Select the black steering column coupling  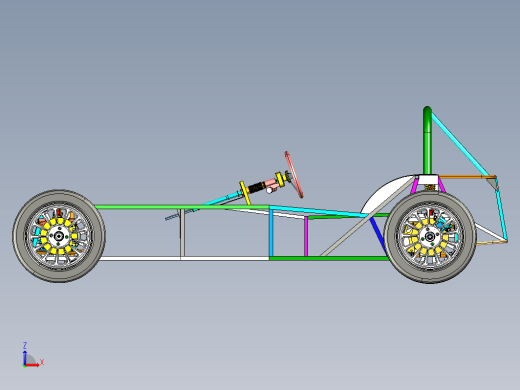(x=256, y=187)
